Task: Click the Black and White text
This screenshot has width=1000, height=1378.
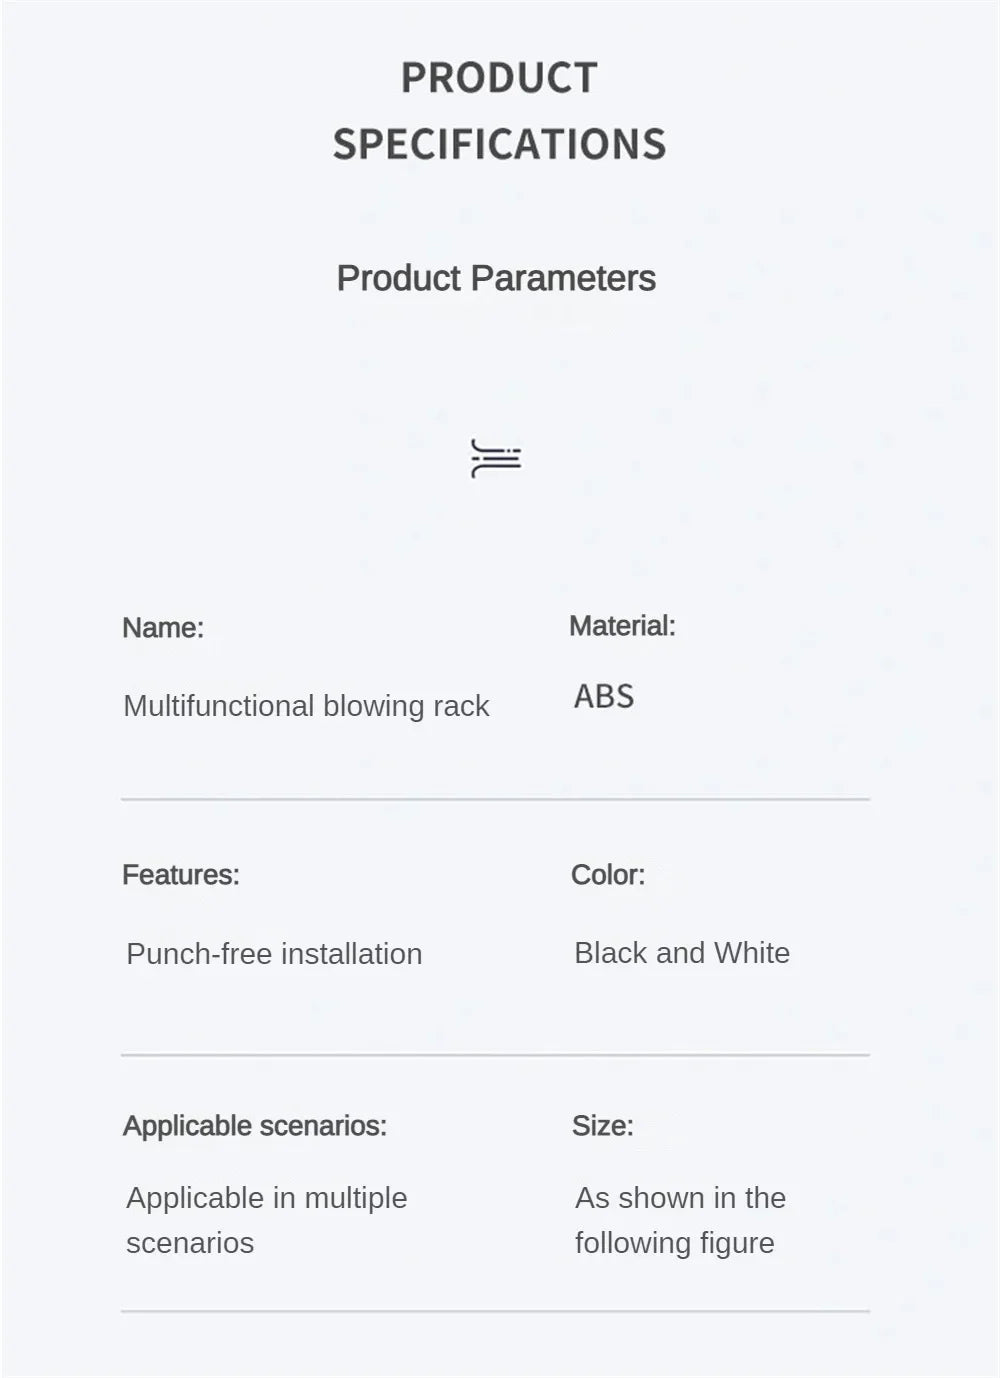Action: [x=682, y=953]
